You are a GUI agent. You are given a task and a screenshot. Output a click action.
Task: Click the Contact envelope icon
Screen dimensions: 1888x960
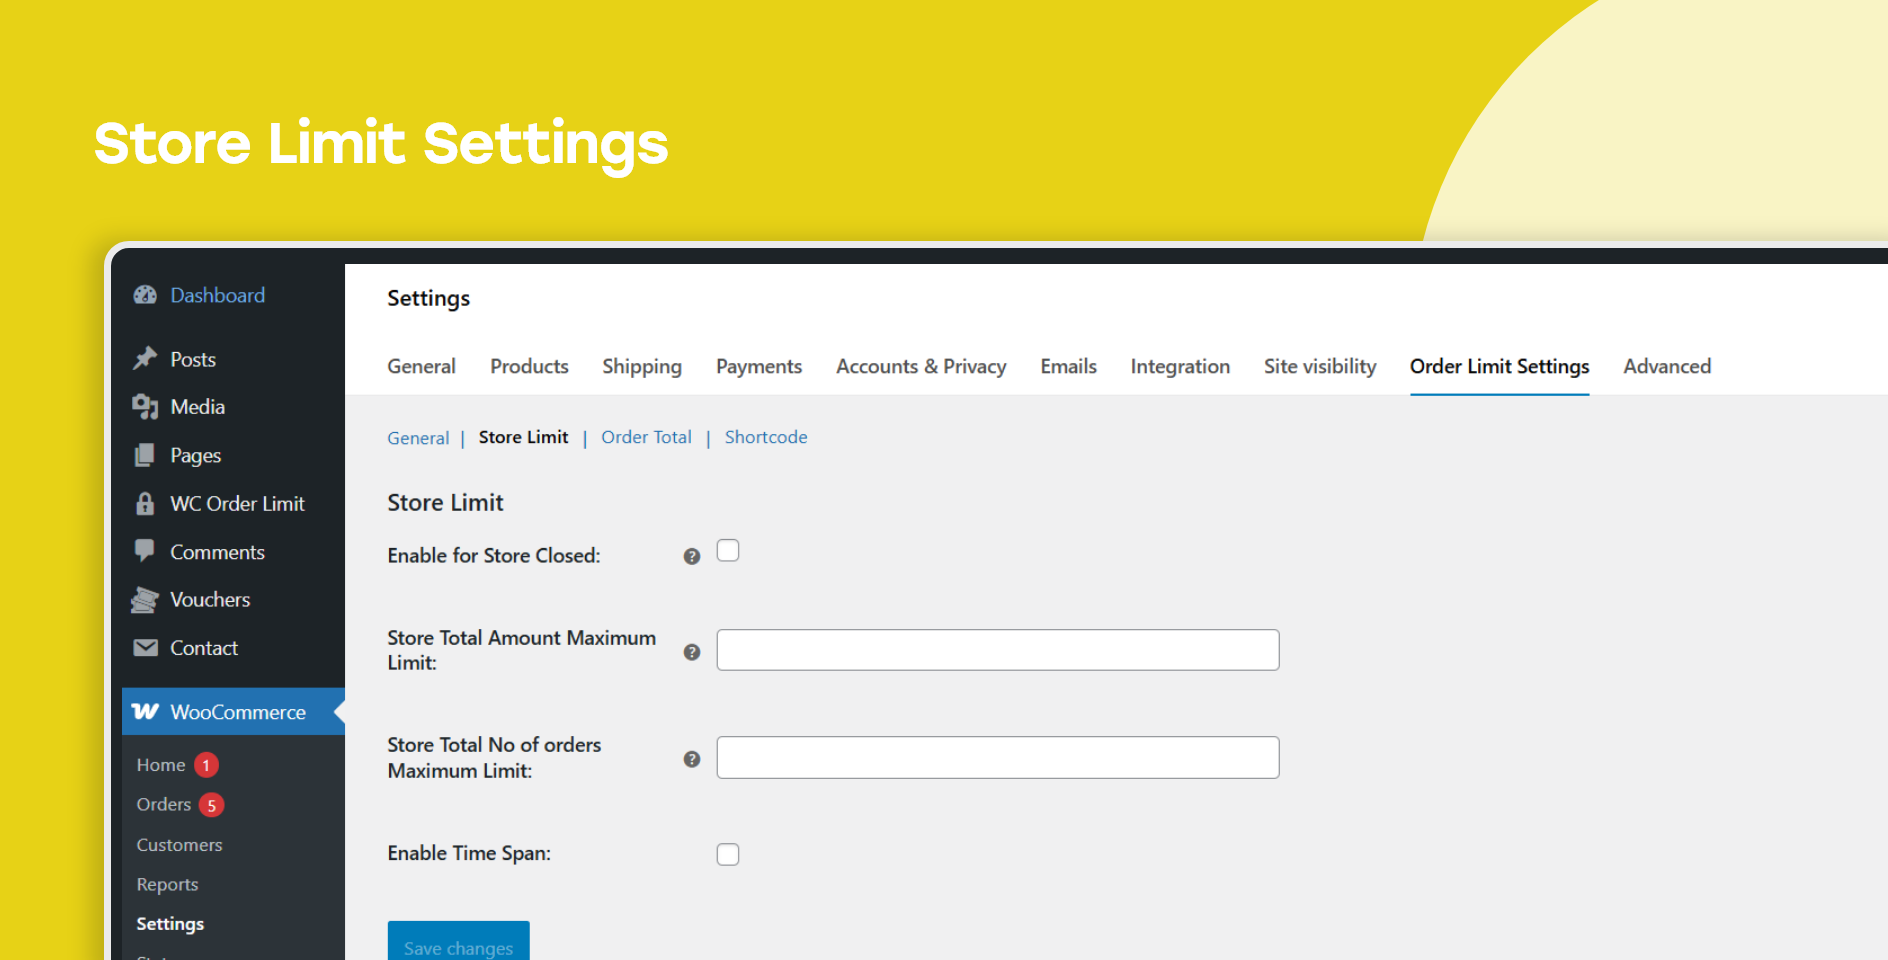coord(145,648)
